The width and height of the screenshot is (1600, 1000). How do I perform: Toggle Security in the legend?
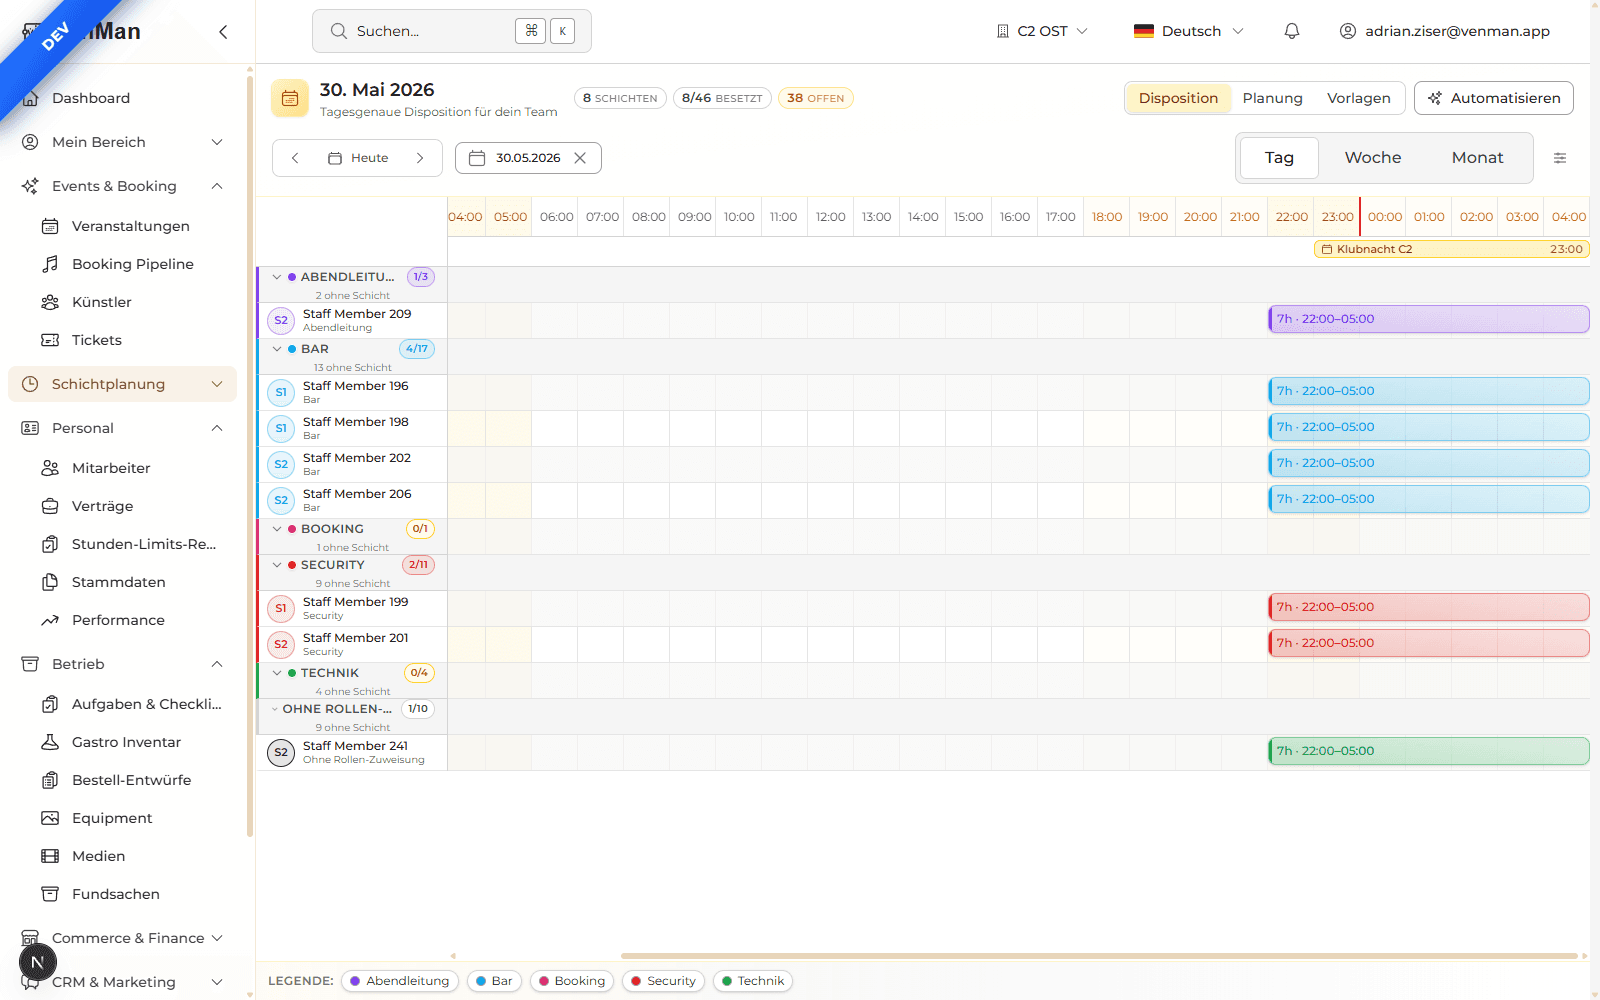[x=663, y=981]
